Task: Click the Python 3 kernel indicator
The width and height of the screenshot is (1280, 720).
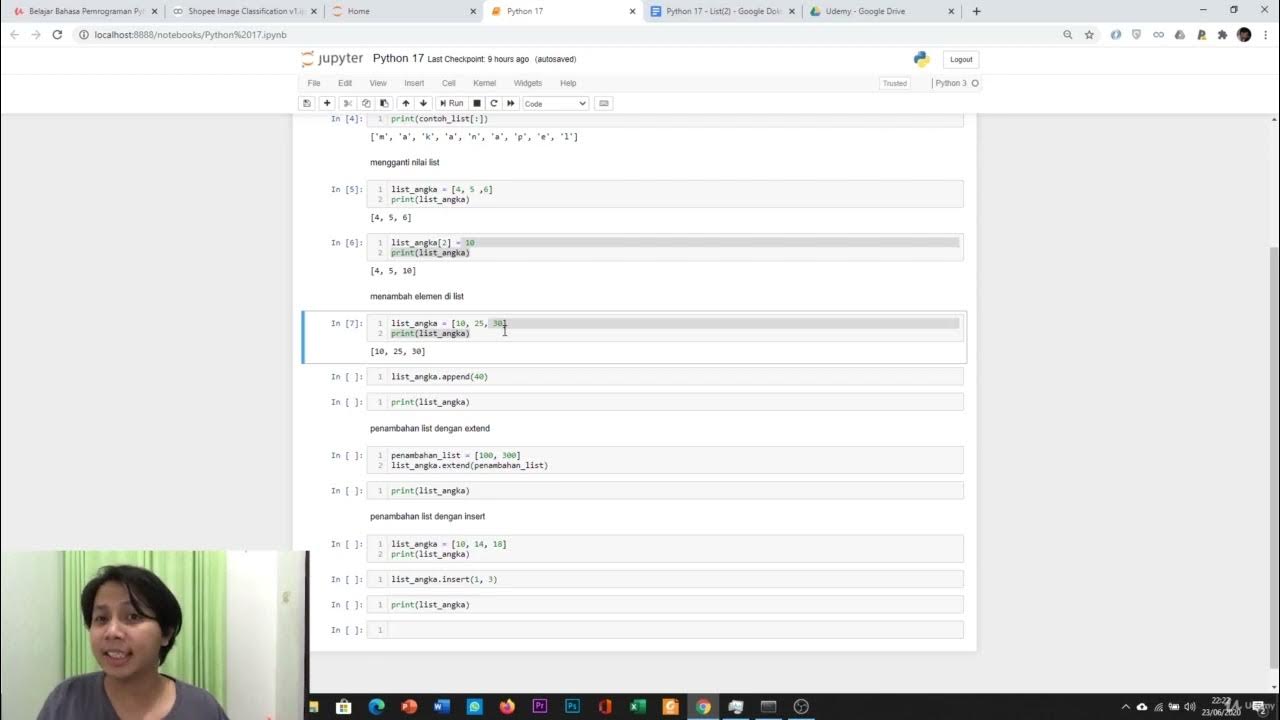Action: tap(956, 83)
